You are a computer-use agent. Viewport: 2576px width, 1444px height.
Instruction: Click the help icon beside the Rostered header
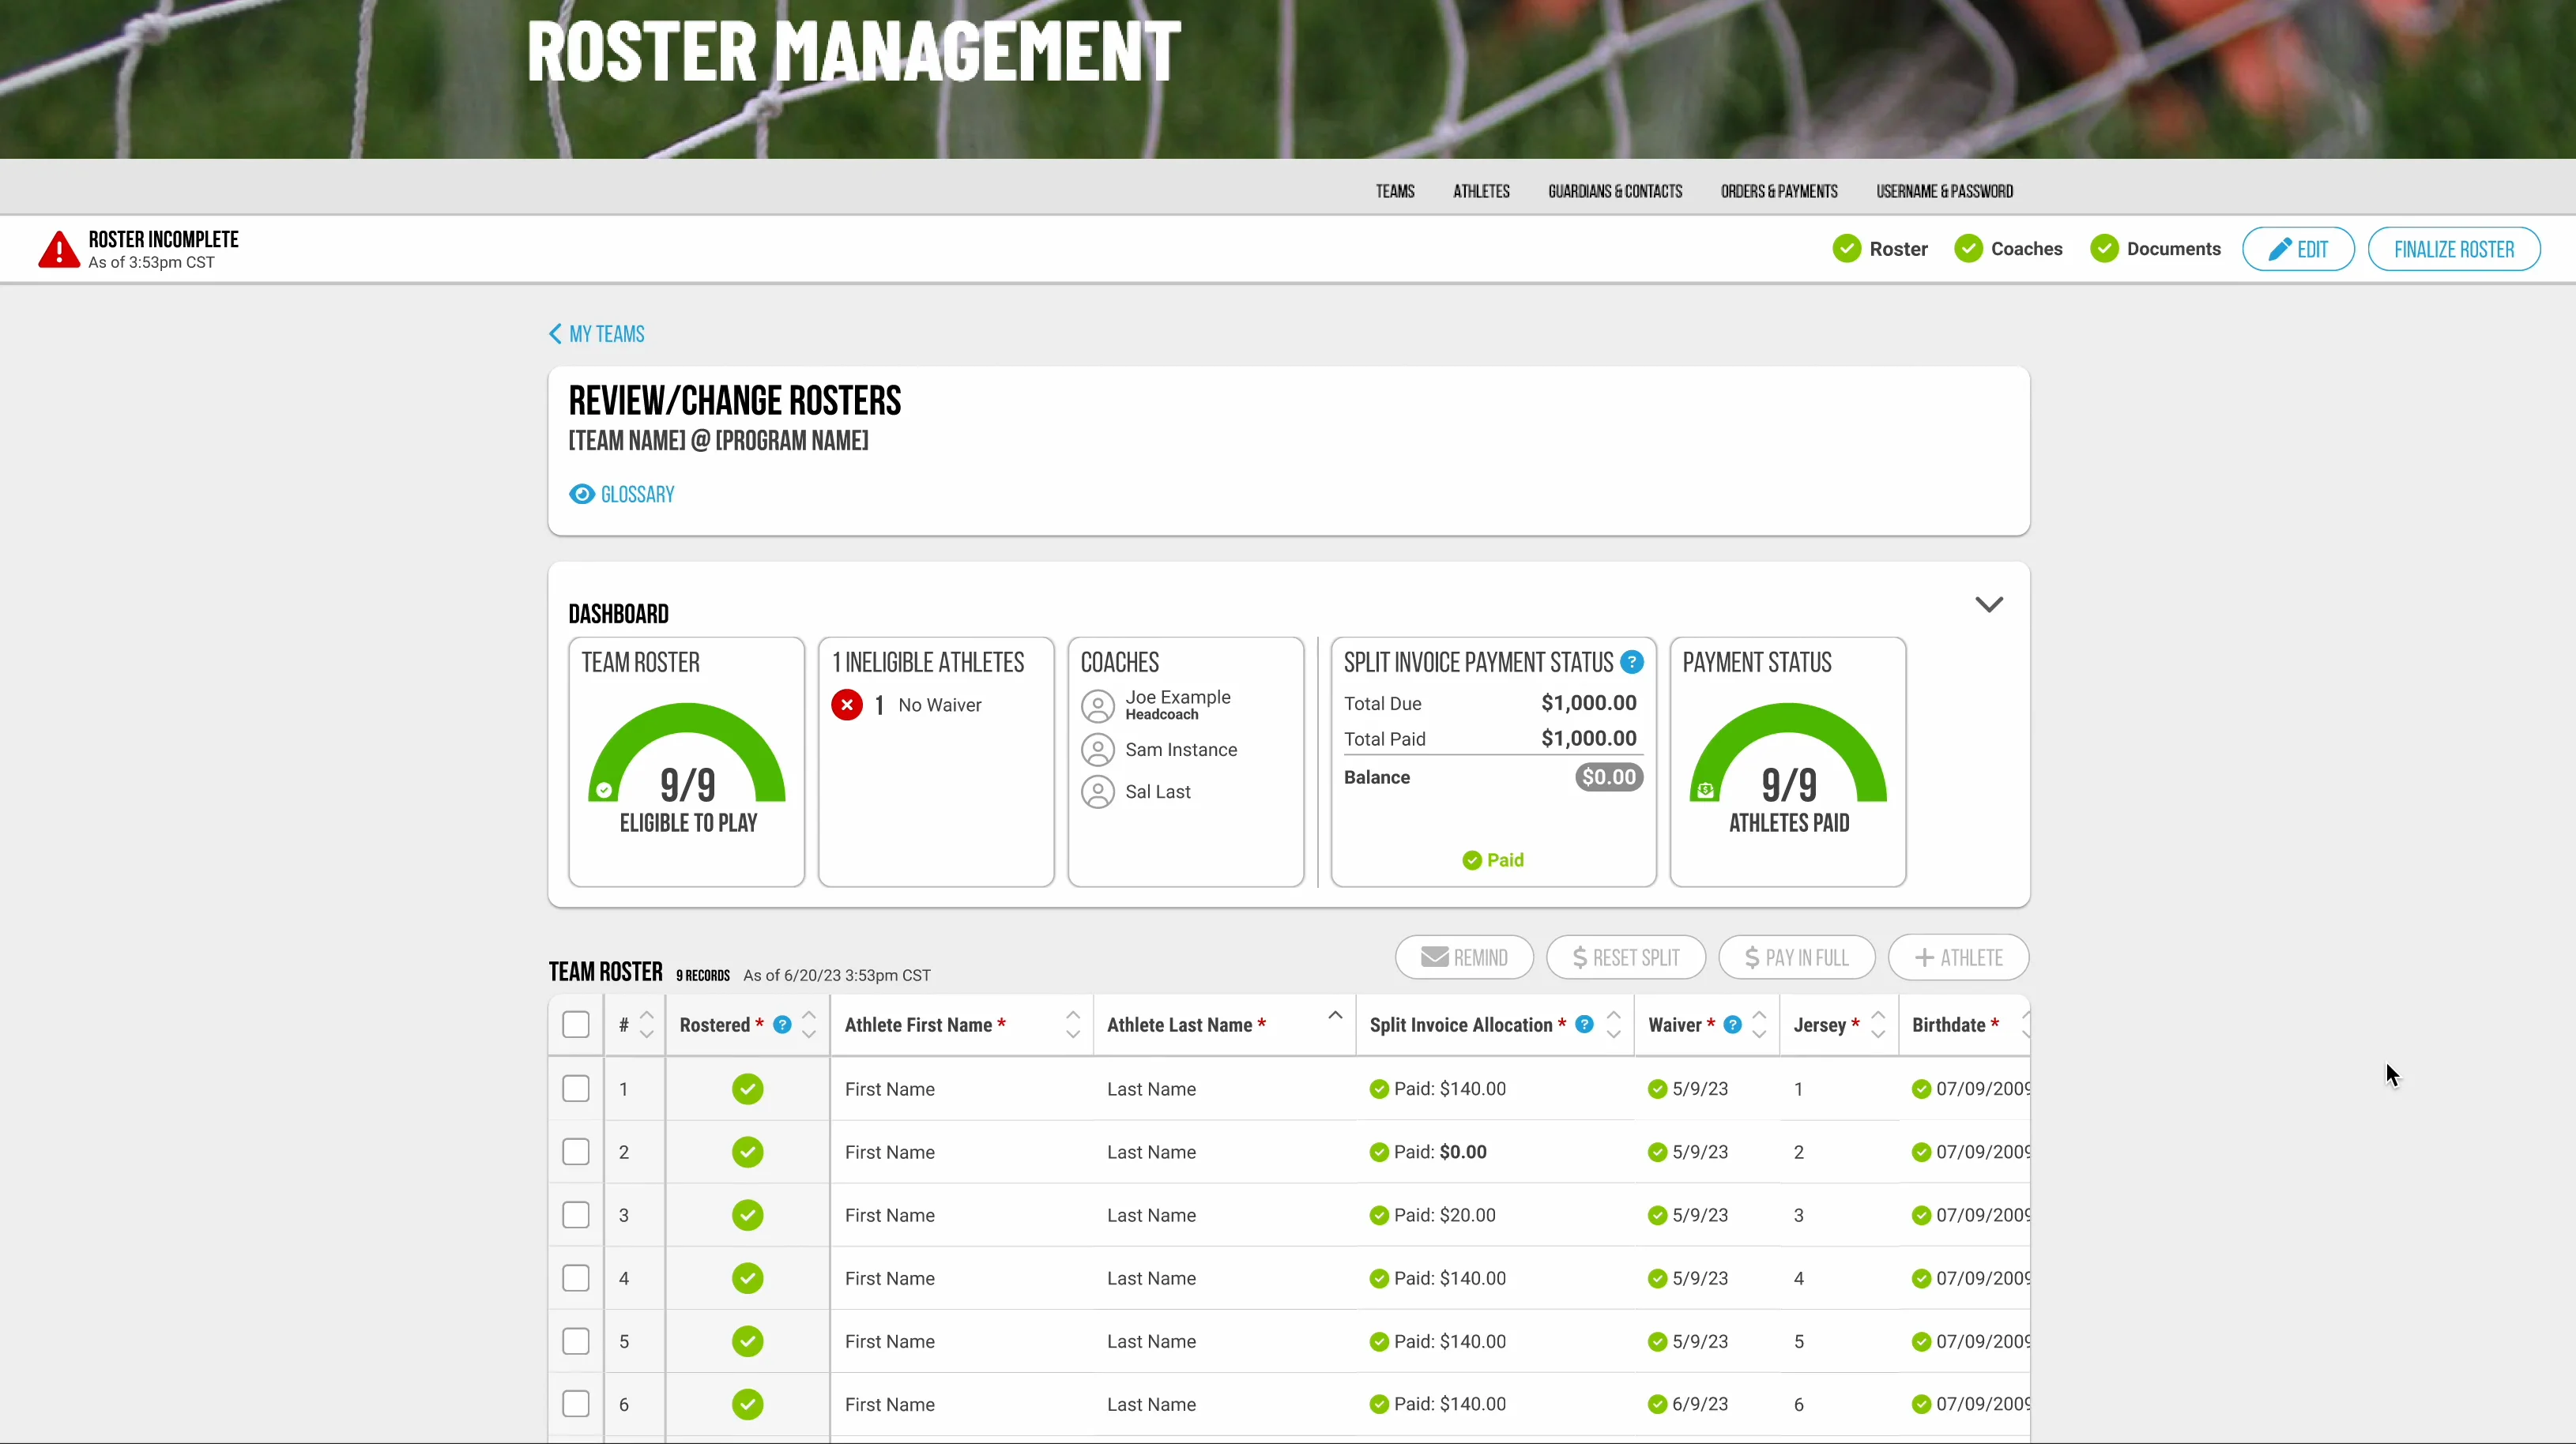782,1025
